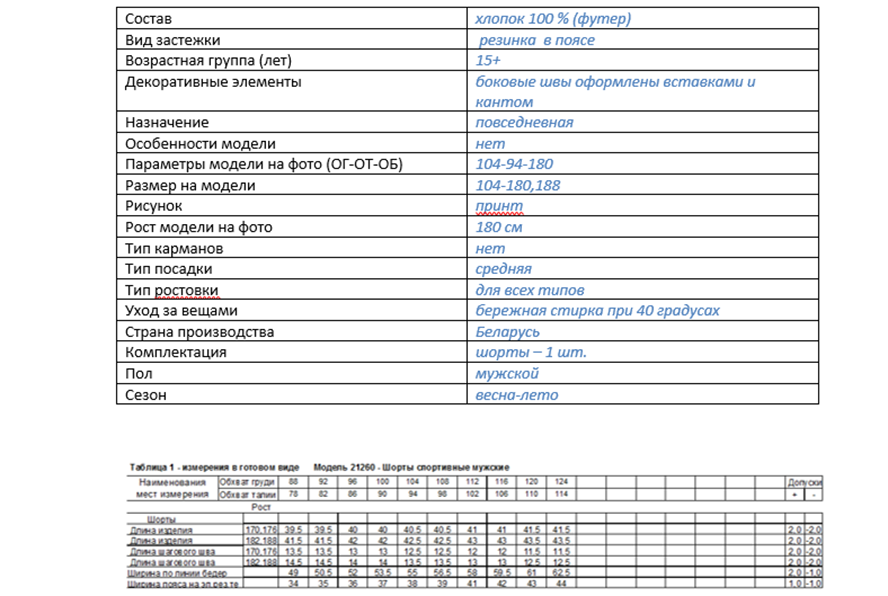Select the value 'шорты – 1 шт.'
888x596 pixels.
tap(531, 352)
